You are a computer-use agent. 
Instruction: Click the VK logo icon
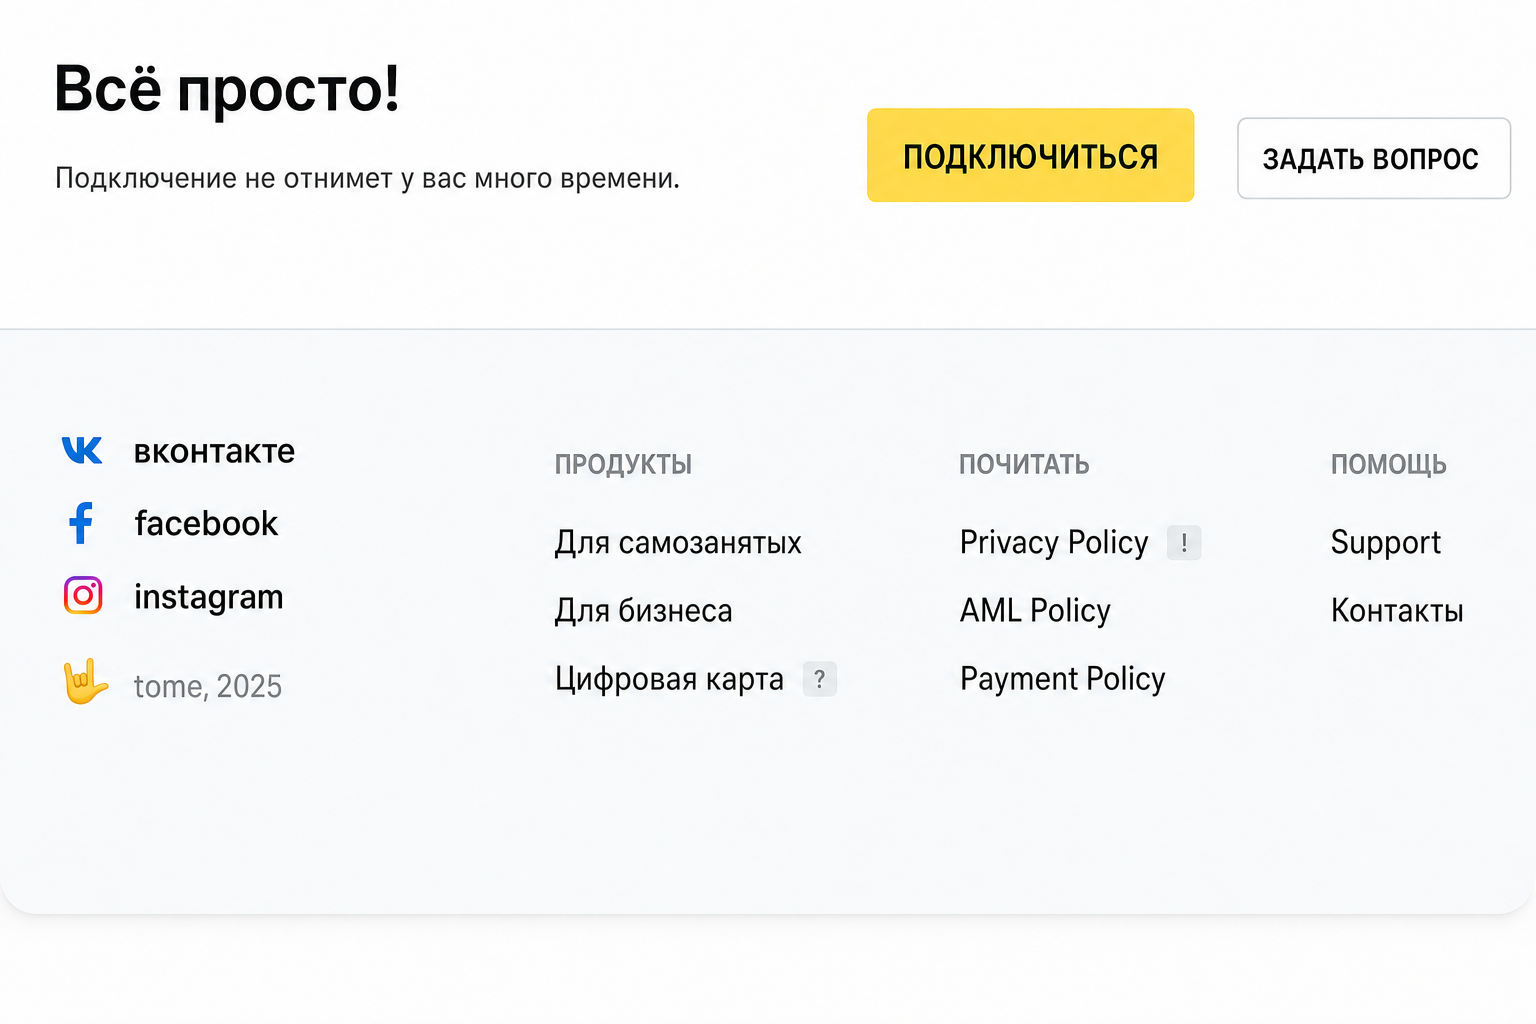pos(82,451)
